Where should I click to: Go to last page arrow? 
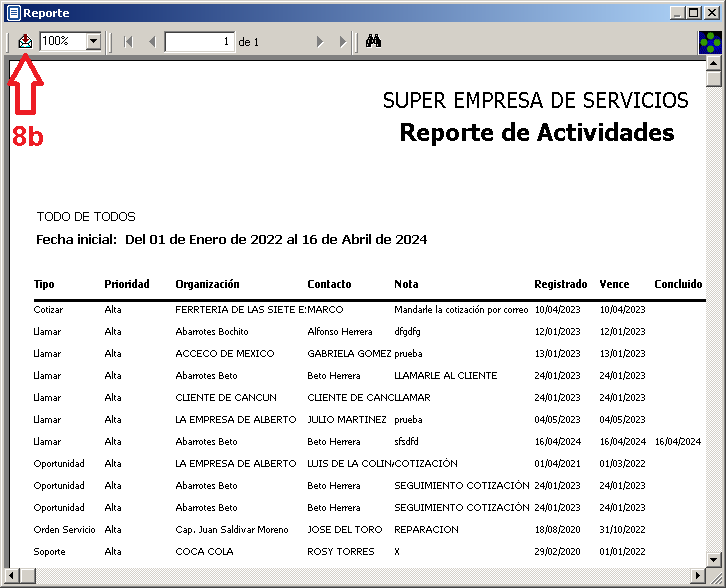(343, 42)
